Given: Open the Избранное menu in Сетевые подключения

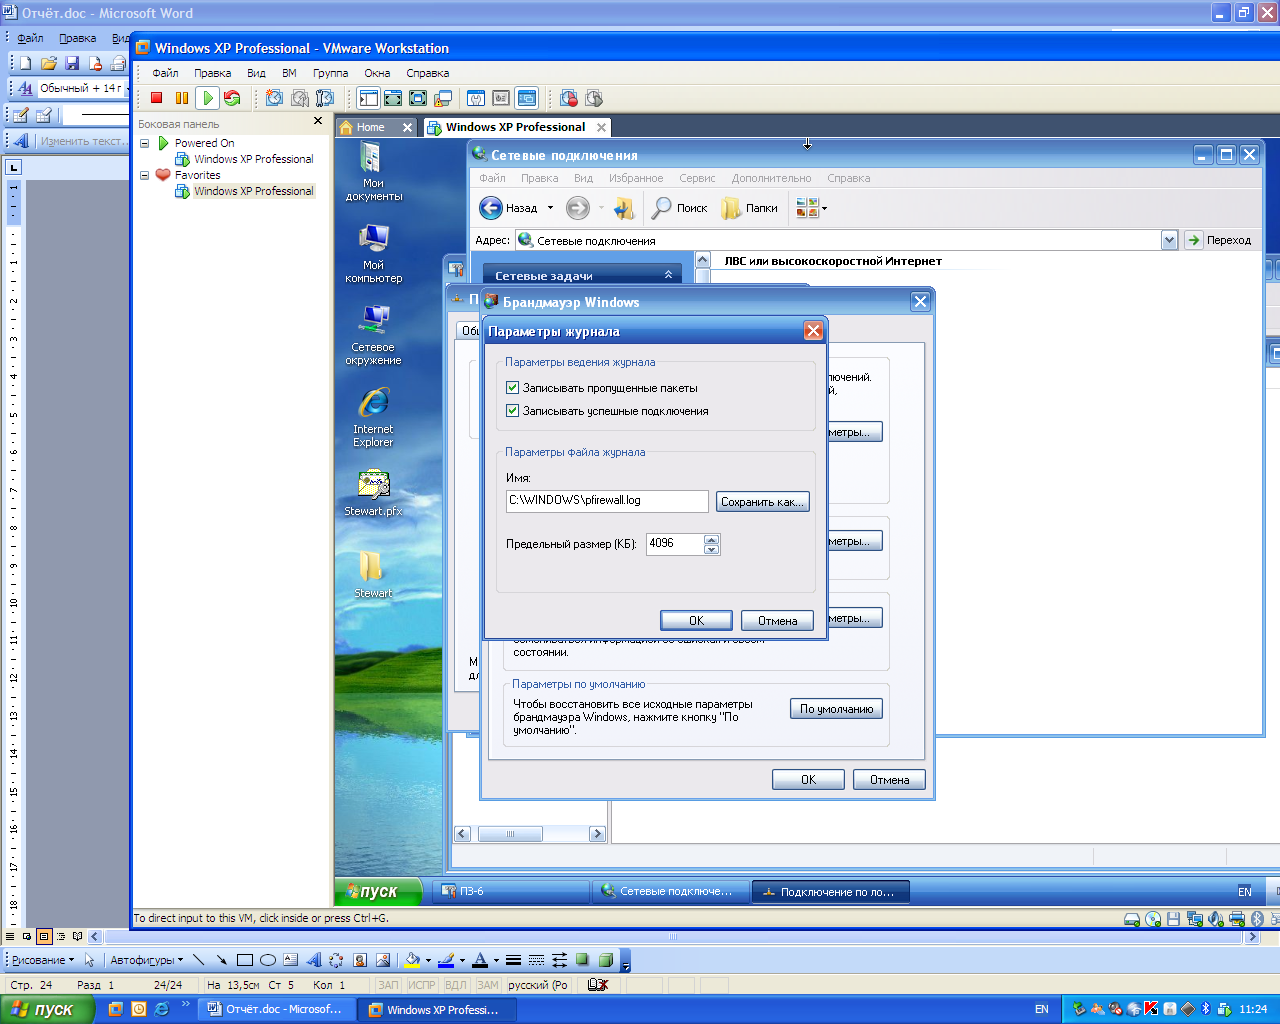Looking at the screenshot, I should (x=636, y=178).
